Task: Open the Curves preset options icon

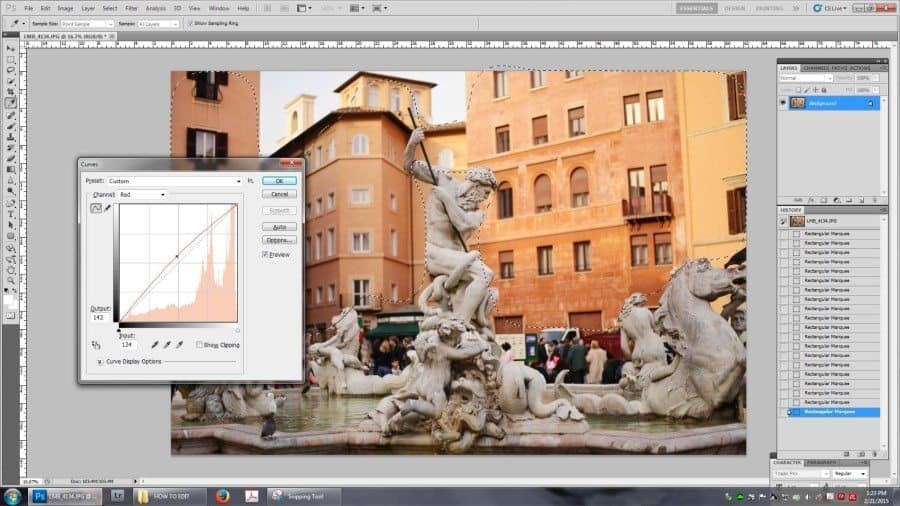Action: [x=250, y=181]
